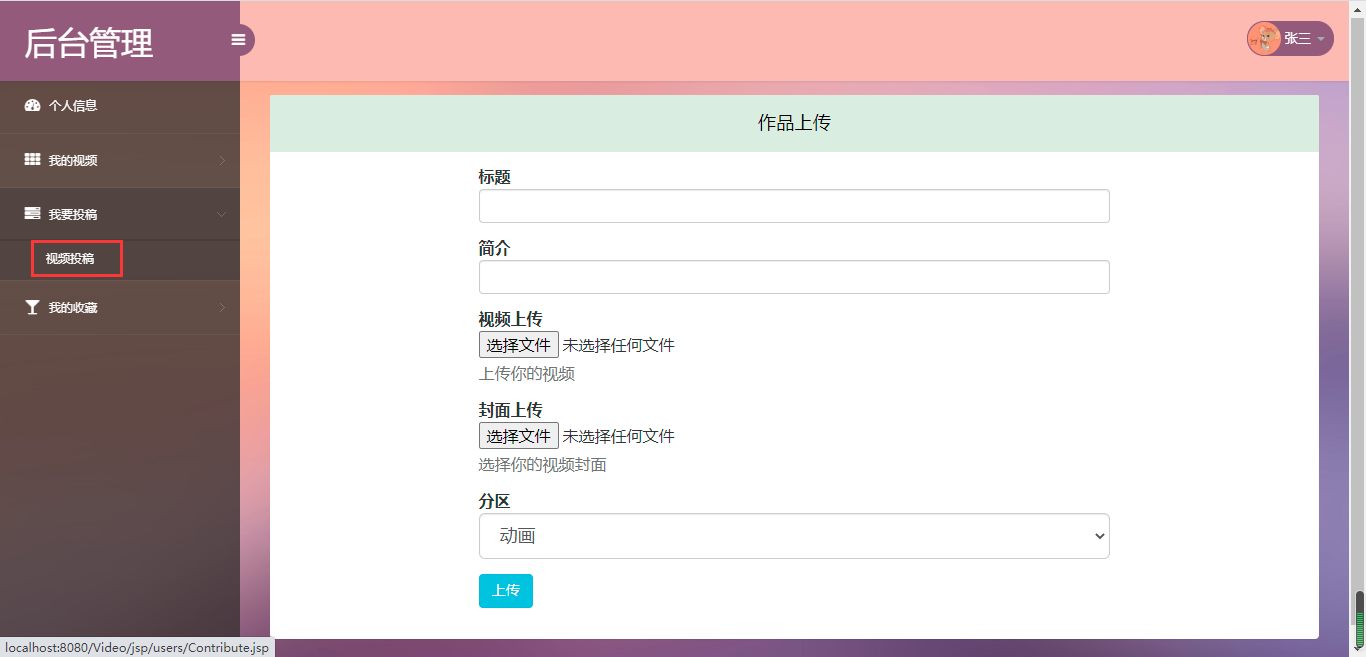Screen dimensions: 1366x657
Task: Click the 上传你的视频 hint text
Action: (x=527, y=374)
